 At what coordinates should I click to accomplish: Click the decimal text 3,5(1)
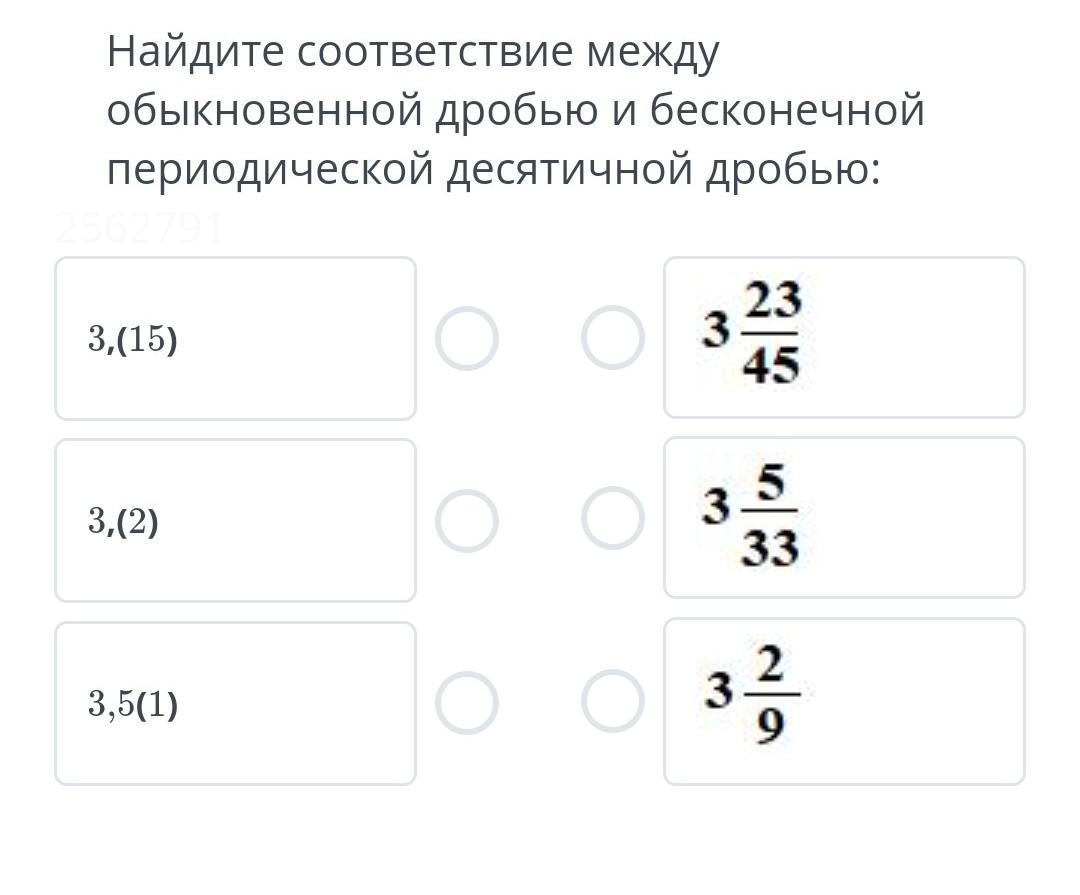tap(133, 704)
